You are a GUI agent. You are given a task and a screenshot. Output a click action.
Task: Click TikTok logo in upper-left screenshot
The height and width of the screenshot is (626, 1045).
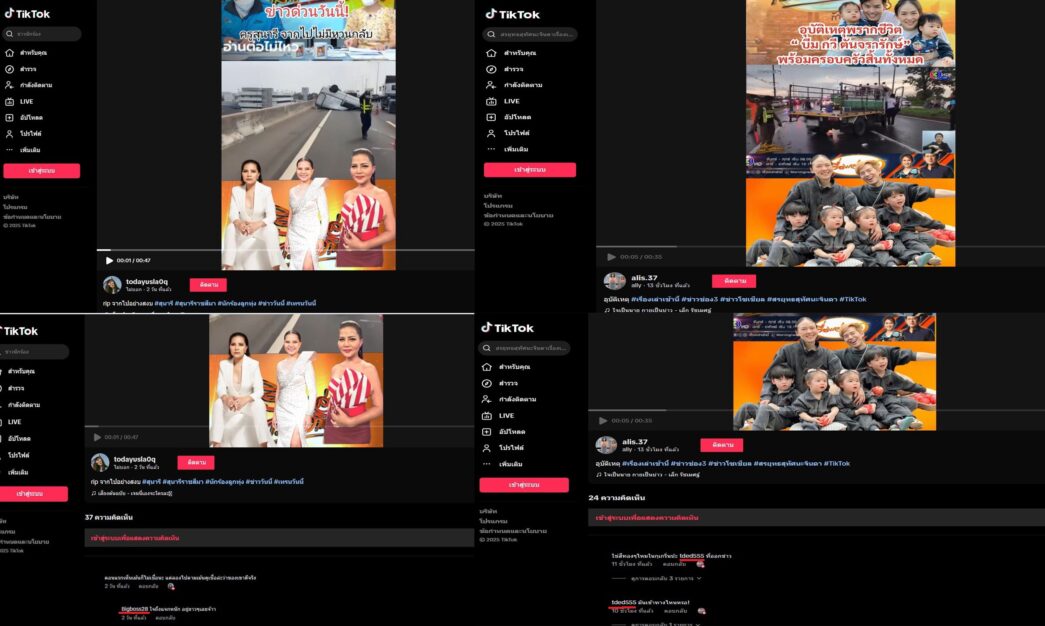28,13
